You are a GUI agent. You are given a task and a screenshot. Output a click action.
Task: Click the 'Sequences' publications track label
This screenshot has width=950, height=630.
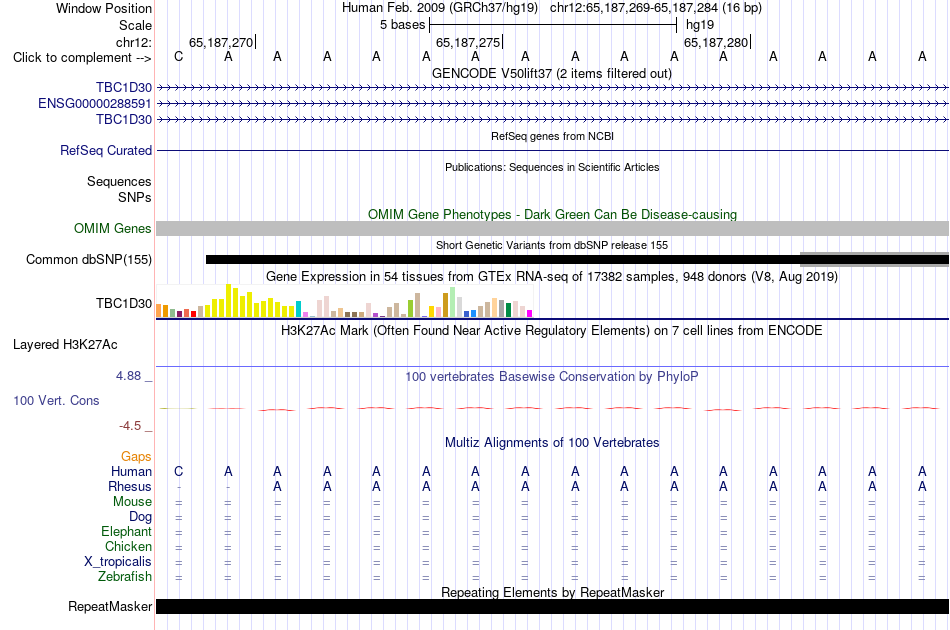click(x=119, y=181)
